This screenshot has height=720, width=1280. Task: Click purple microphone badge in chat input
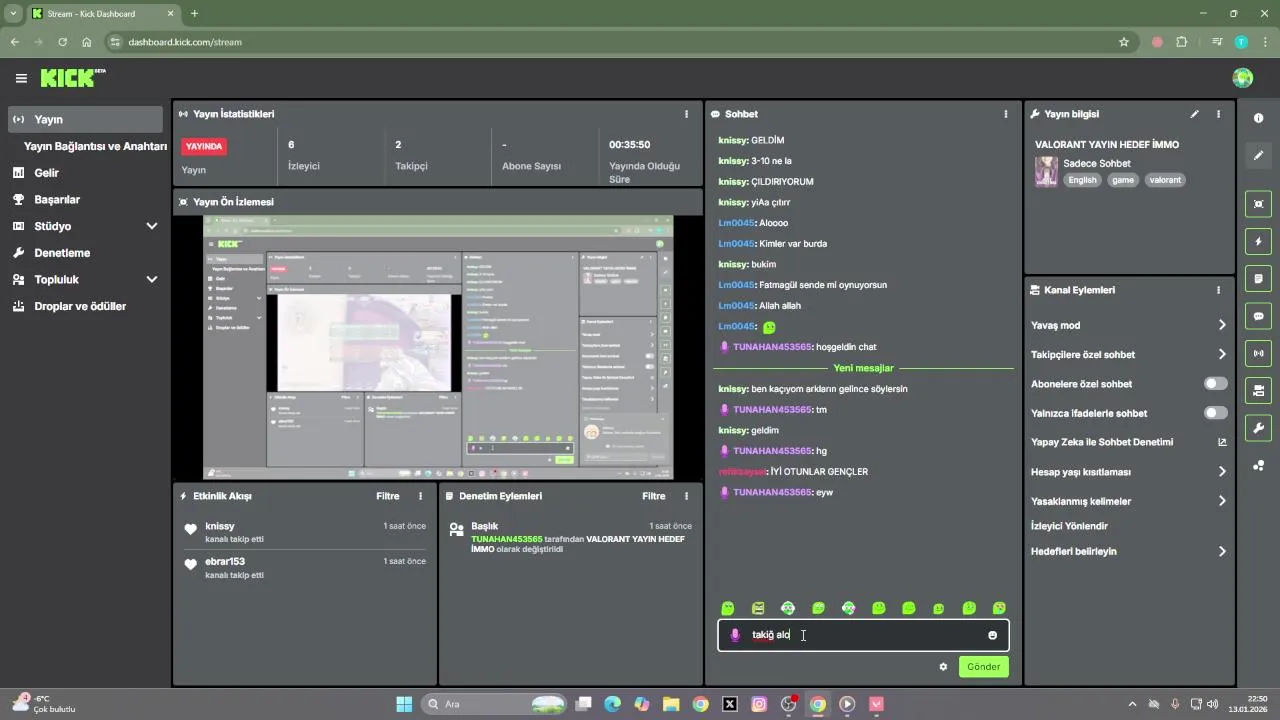pyautogui.click(x=735, y=635)
